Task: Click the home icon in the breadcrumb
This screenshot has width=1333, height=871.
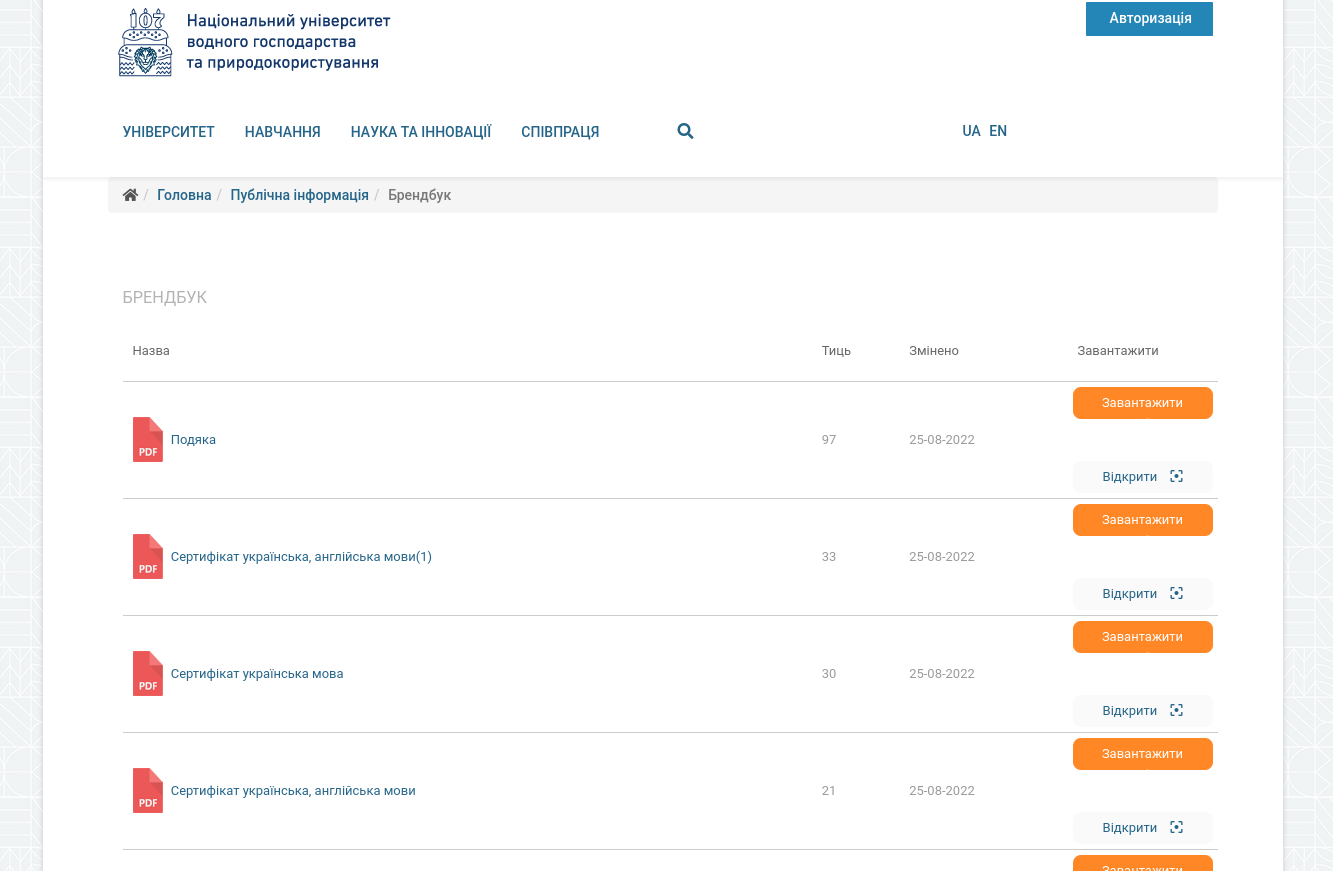Action: (x=130, y=195)
